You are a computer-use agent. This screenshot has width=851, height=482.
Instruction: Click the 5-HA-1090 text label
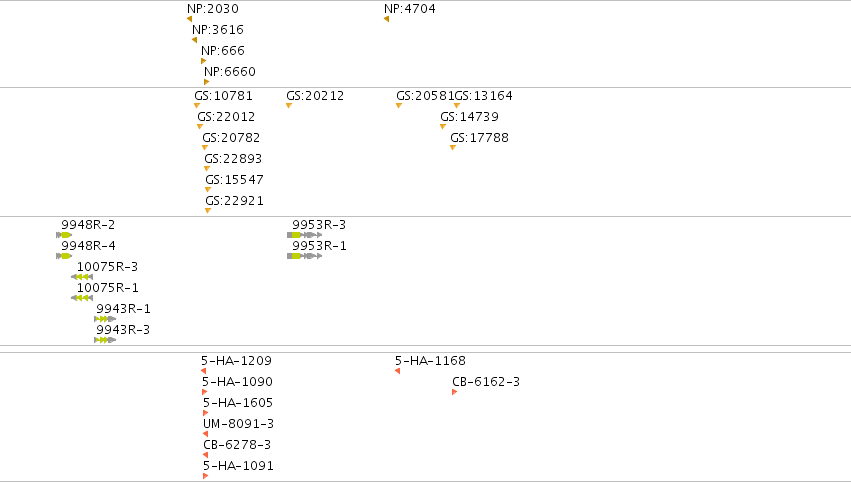[238, 382]
